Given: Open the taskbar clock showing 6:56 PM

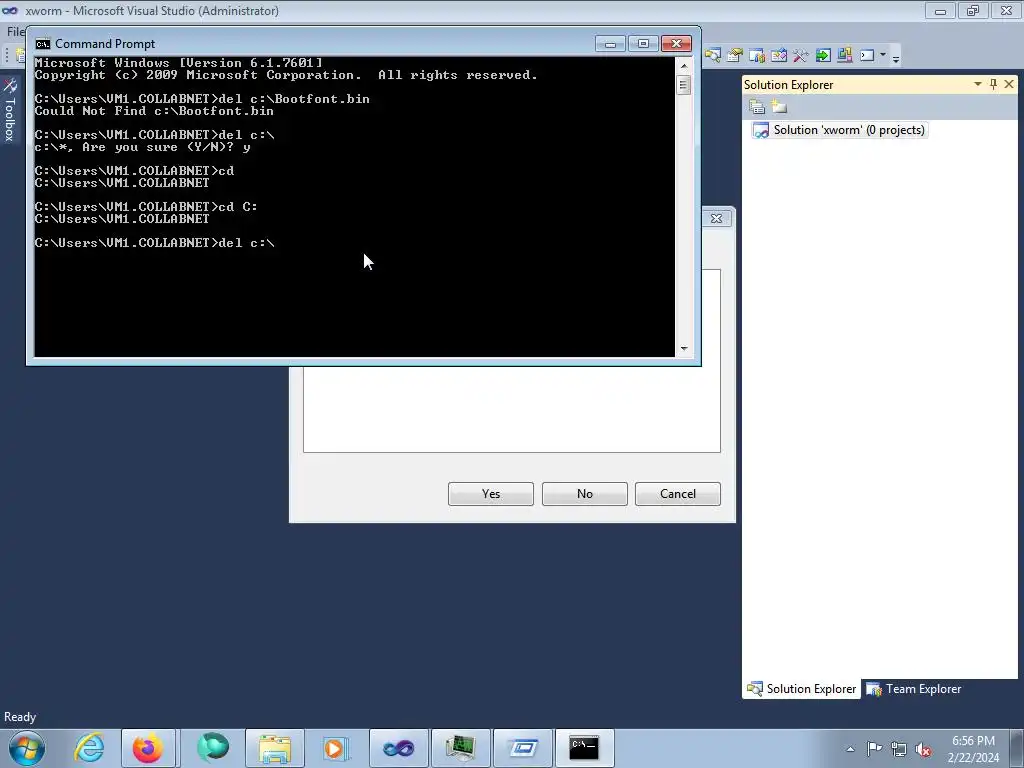Looking at the screenshot, I should point(973,749).
